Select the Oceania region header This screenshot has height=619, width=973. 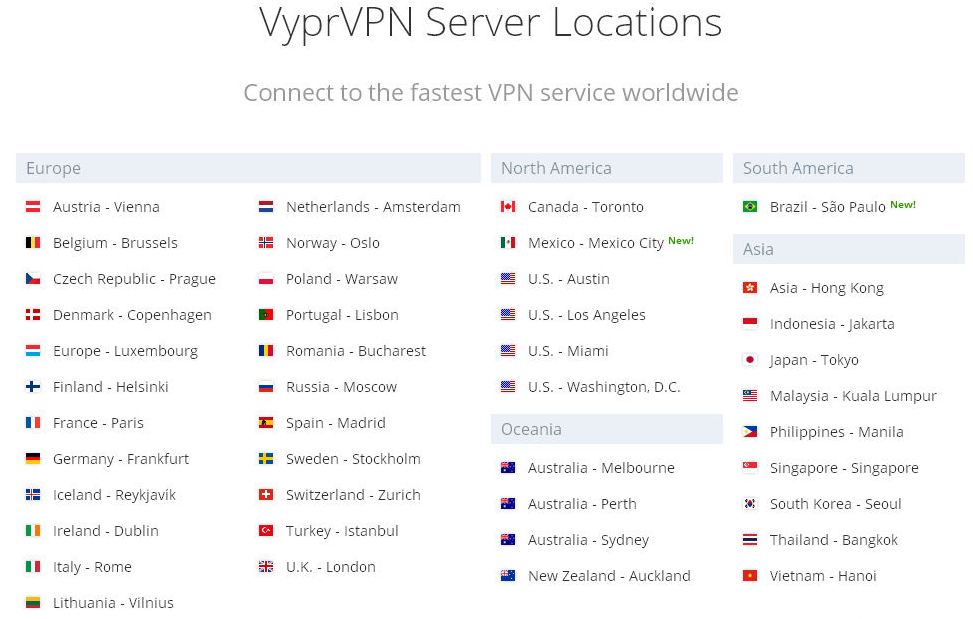(x=607, y=429)
